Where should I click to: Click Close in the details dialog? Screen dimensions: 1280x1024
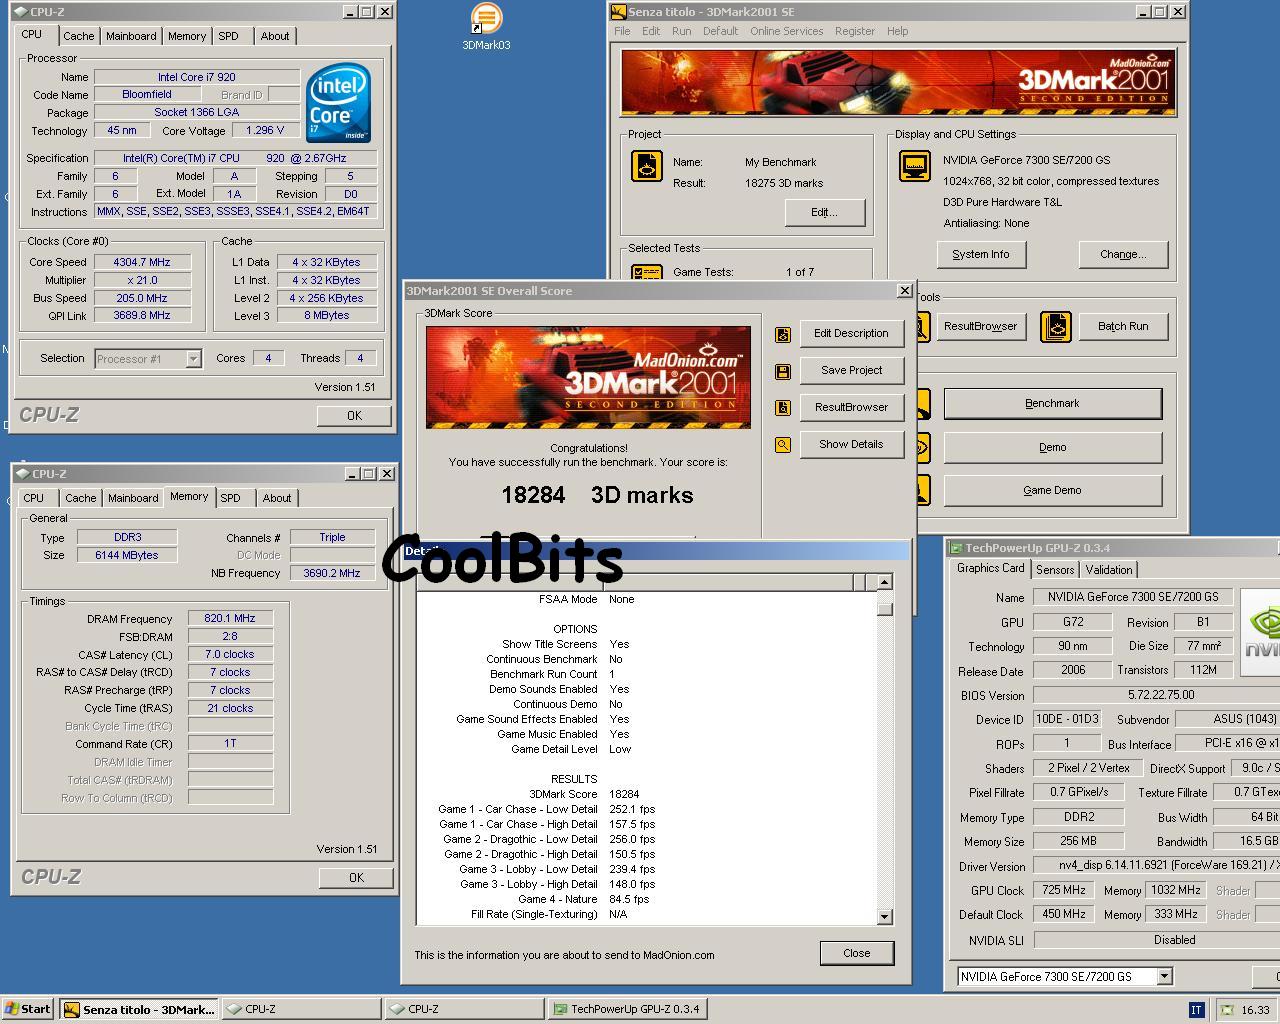coord(857,953)
